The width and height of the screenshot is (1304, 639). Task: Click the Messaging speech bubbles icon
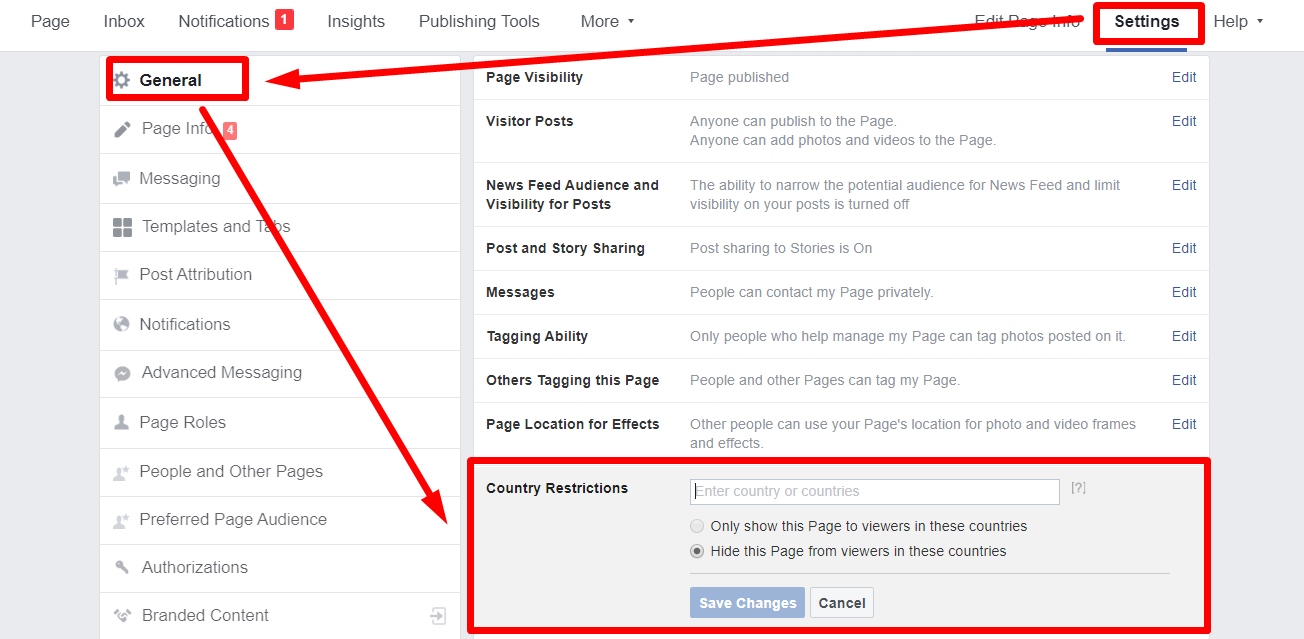pyautogui.click(x=122, y=179)
